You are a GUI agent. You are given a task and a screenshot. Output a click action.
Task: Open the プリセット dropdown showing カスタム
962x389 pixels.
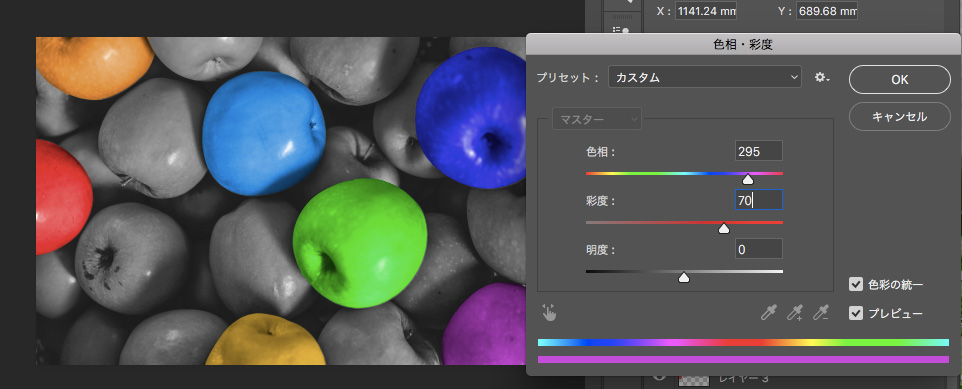click(x=704, y=77)
